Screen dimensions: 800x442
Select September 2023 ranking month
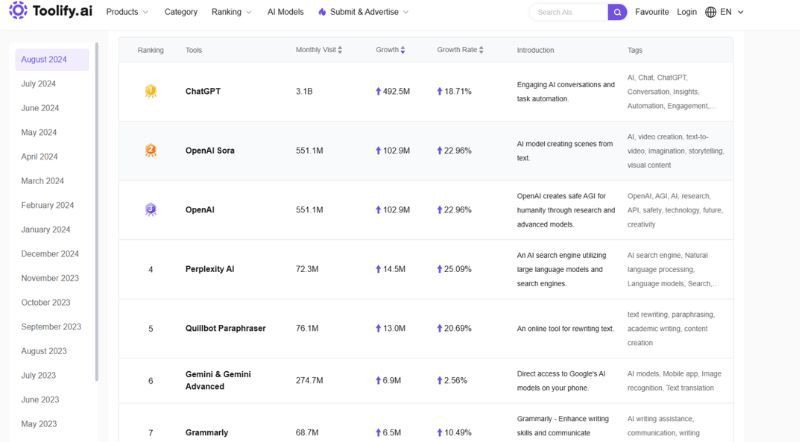(51, 327)
